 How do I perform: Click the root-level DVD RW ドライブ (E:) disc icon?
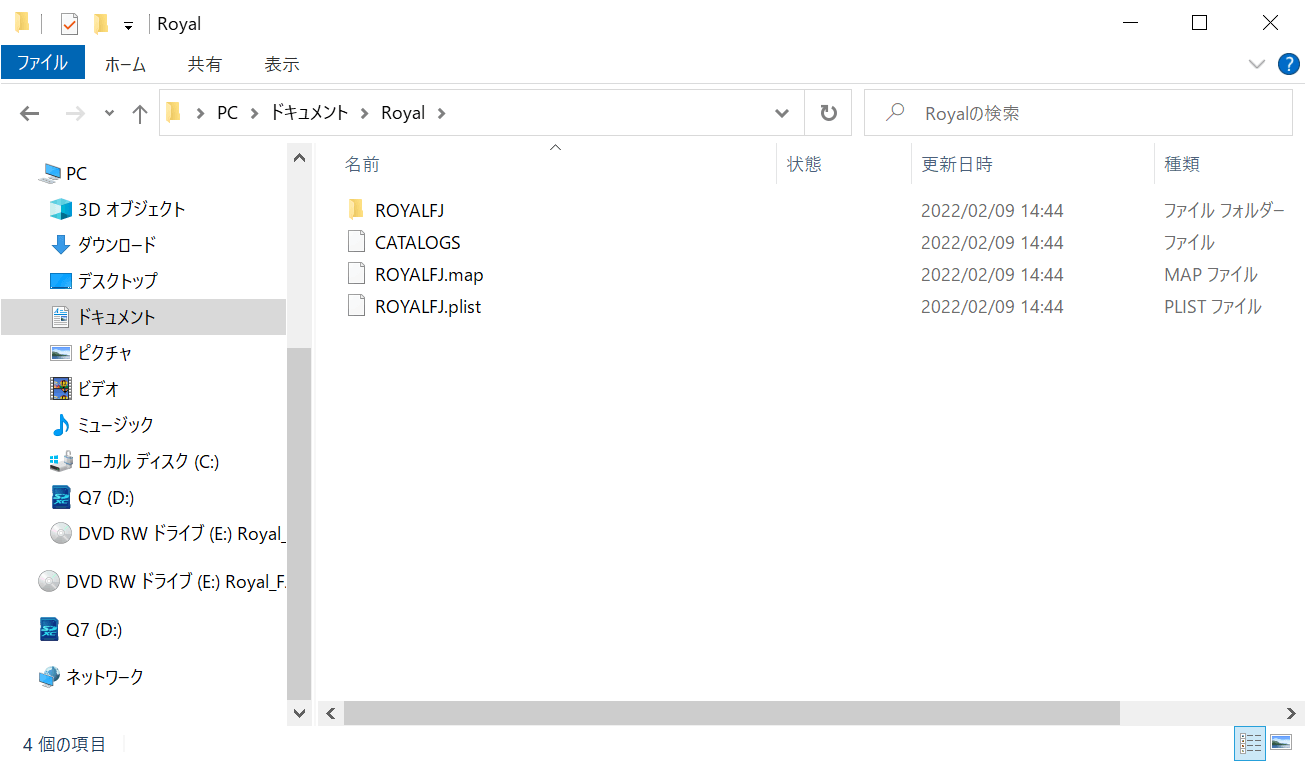coord(49,581)
